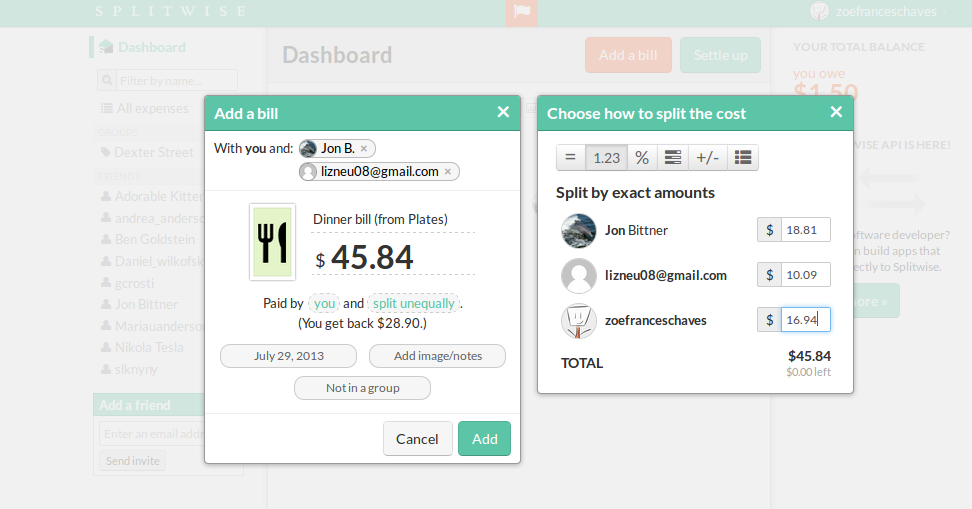This screenshot has height=509, width=972.
Task: Select friend Mariauanderson in sidebar
Action: pos(159,326)
